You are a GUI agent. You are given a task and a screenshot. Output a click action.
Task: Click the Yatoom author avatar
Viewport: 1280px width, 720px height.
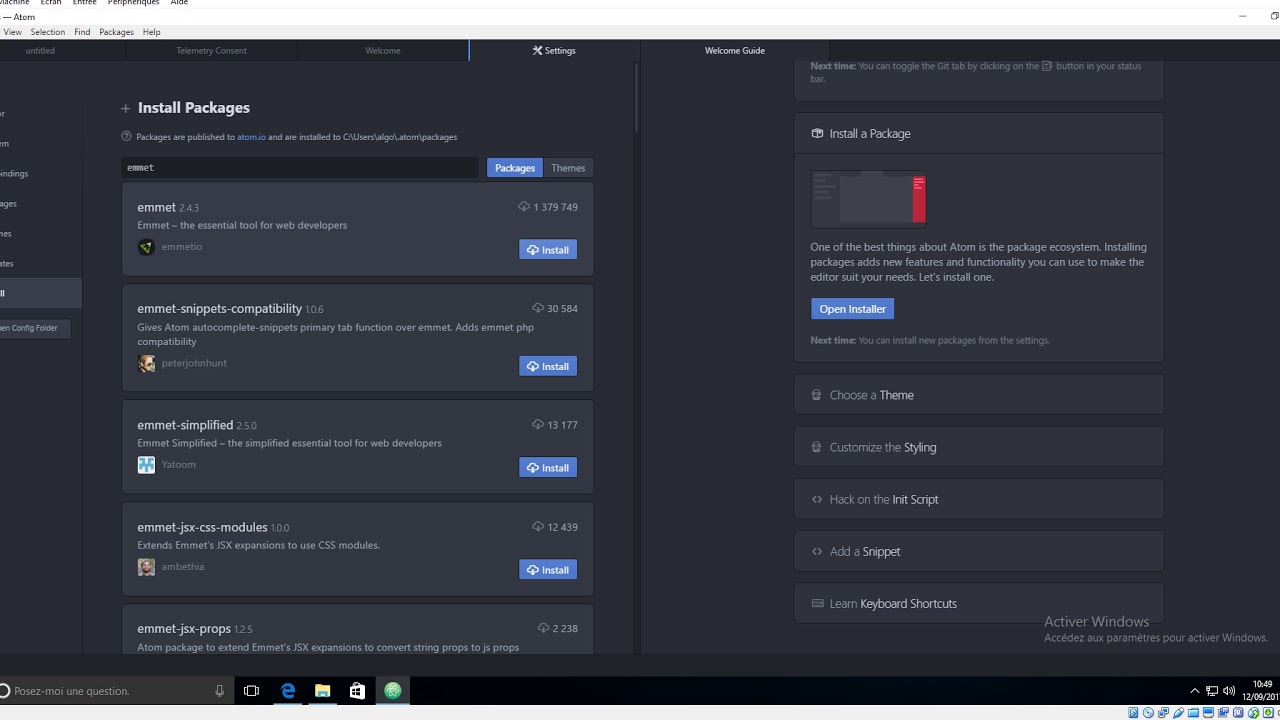pyautogui.click(x=146, y=465)
